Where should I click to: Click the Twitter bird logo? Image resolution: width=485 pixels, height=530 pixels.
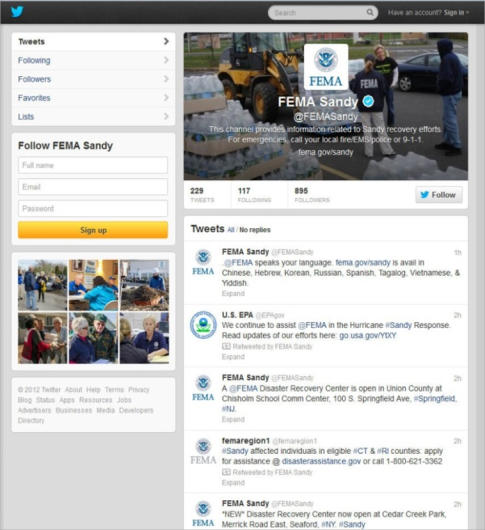click(x=17, y=11)
